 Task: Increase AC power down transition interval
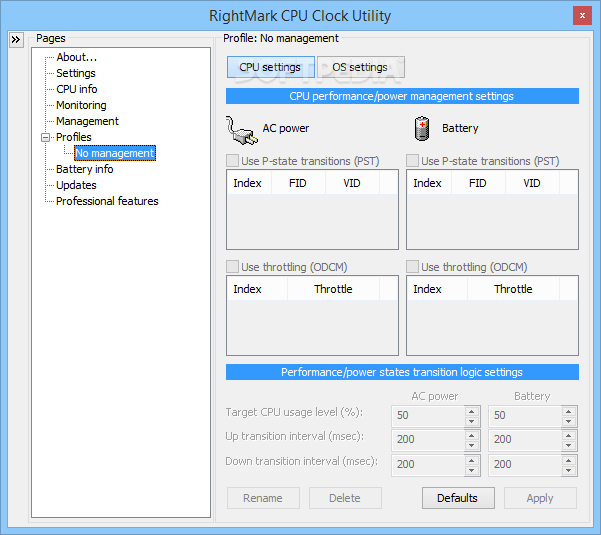tap(472, 460)
